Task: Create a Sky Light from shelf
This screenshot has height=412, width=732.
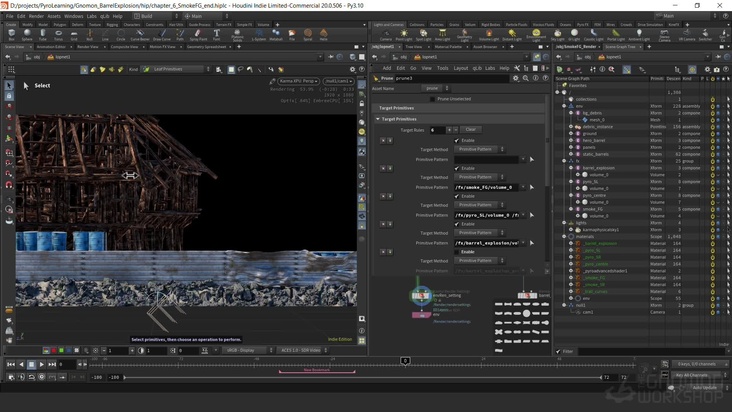Action: [x=557, y=34]
